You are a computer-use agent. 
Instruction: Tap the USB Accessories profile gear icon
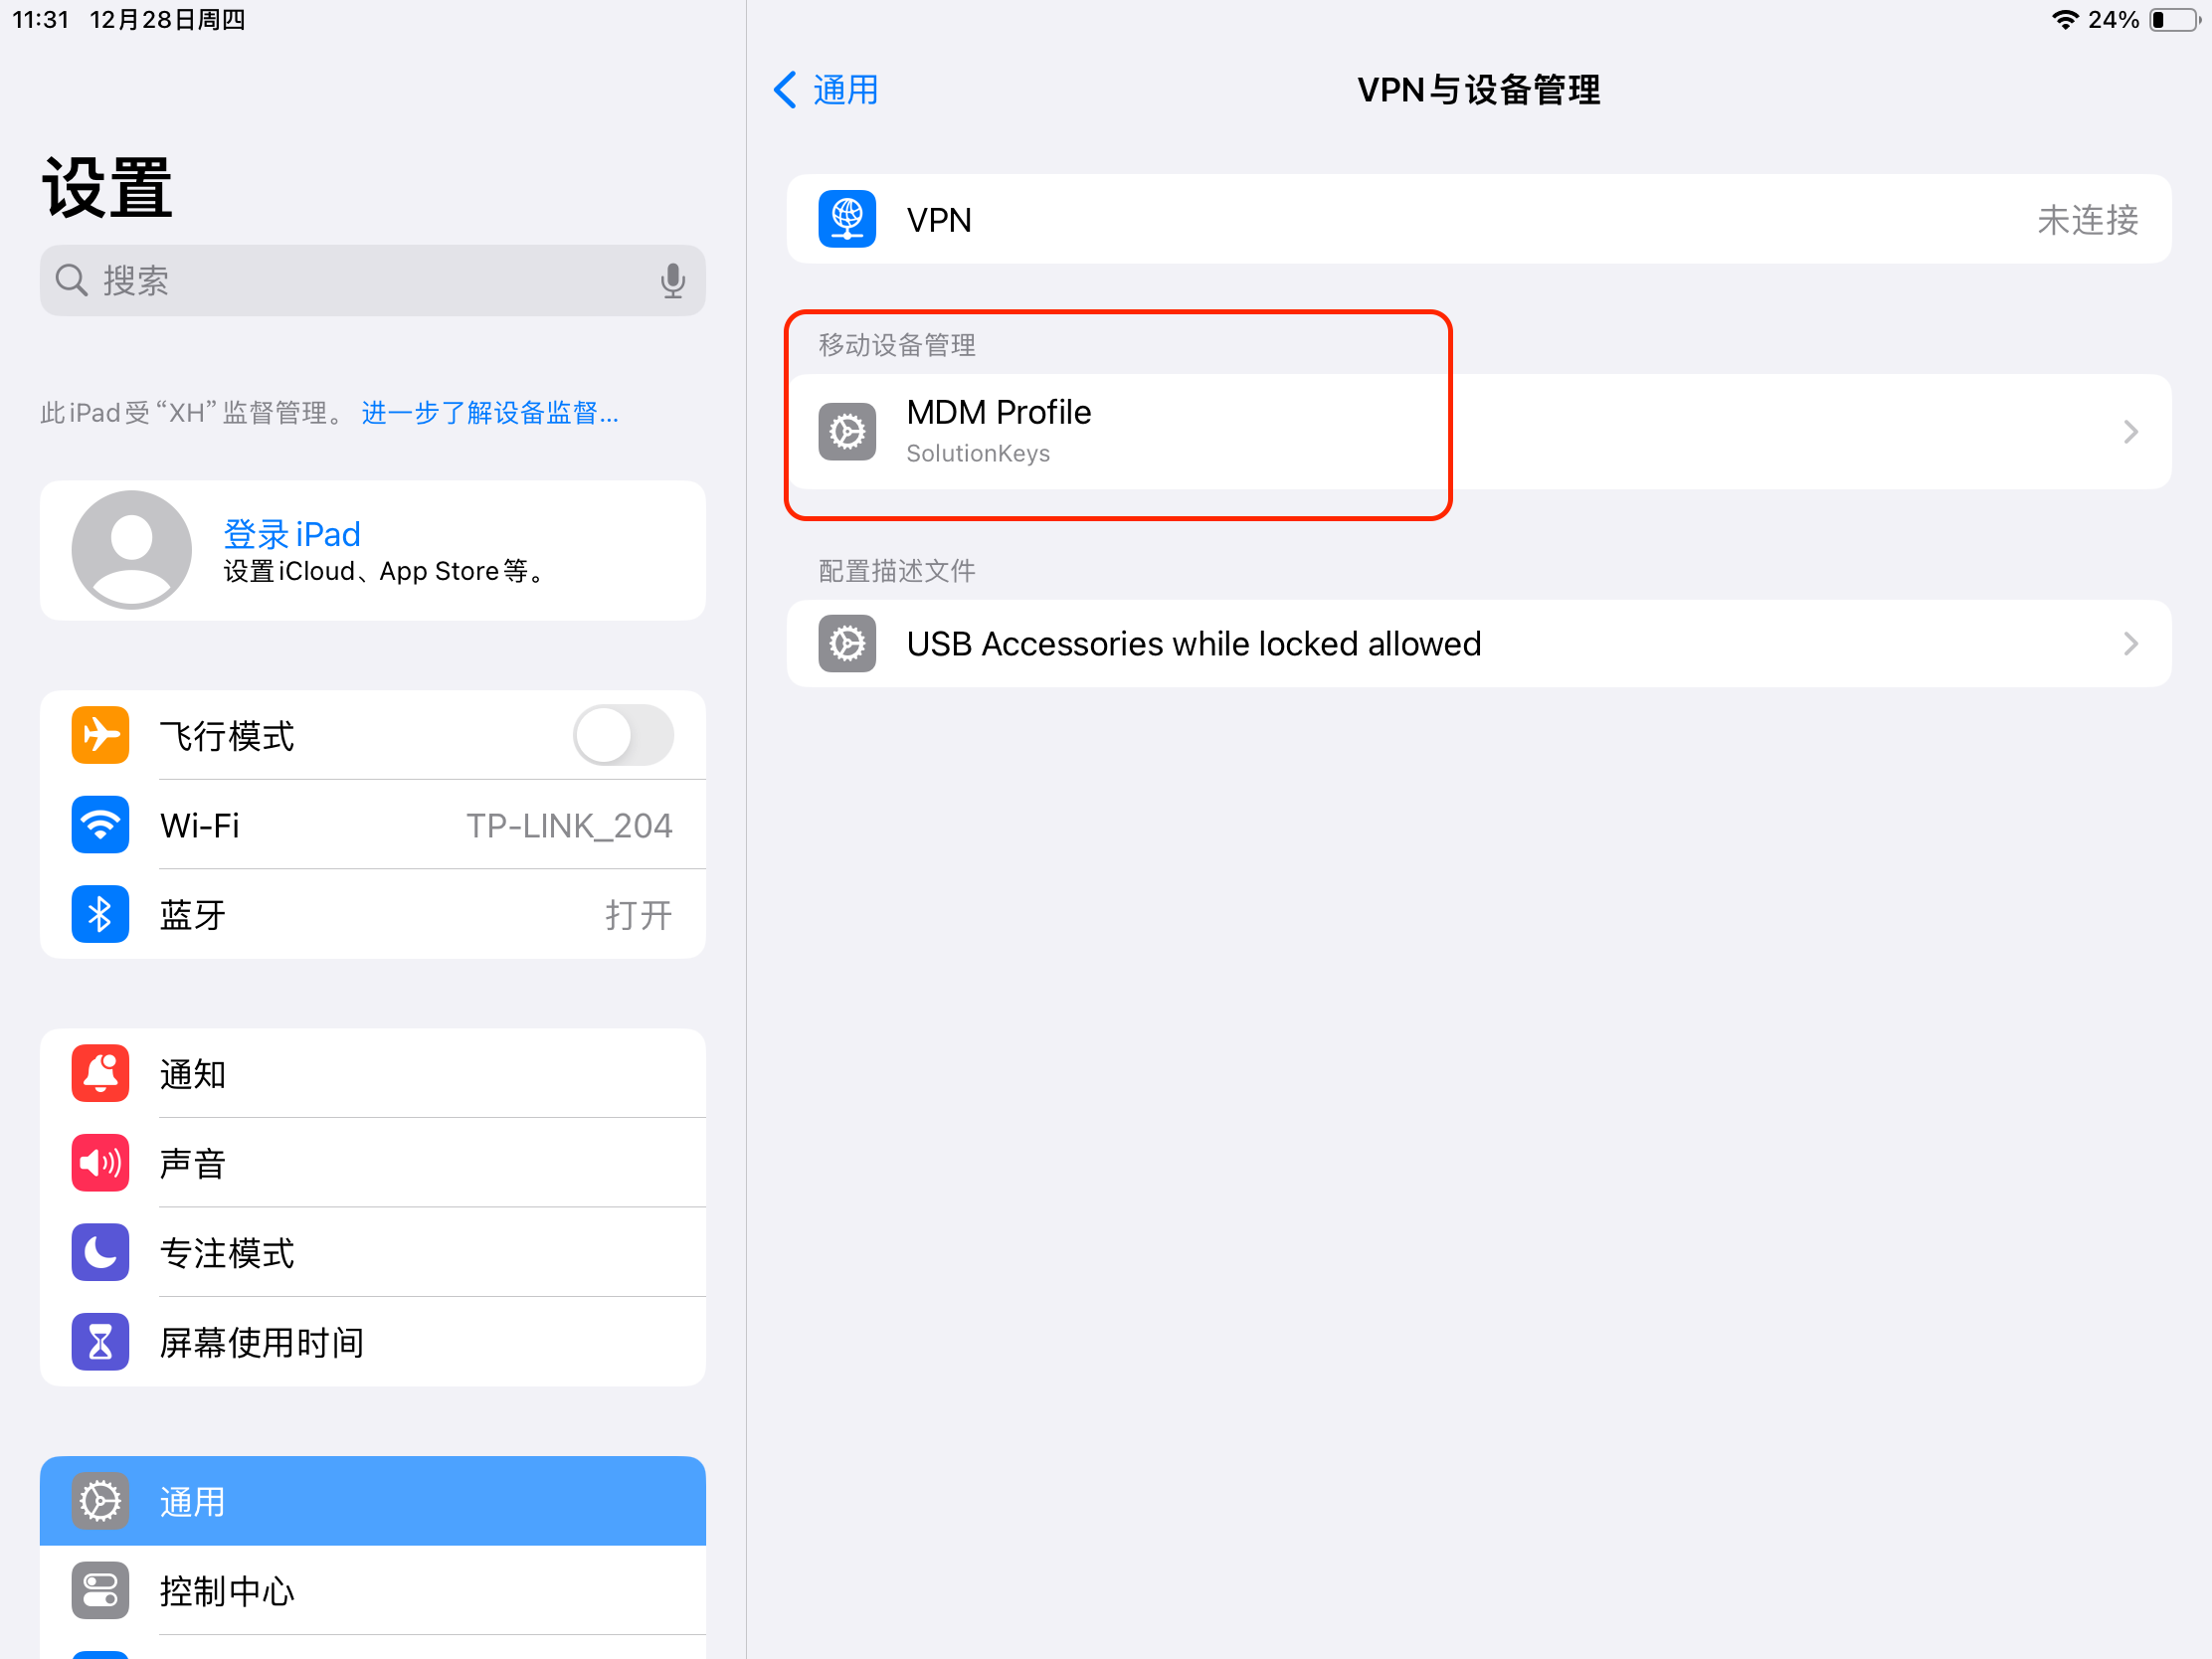pos(847,643)
